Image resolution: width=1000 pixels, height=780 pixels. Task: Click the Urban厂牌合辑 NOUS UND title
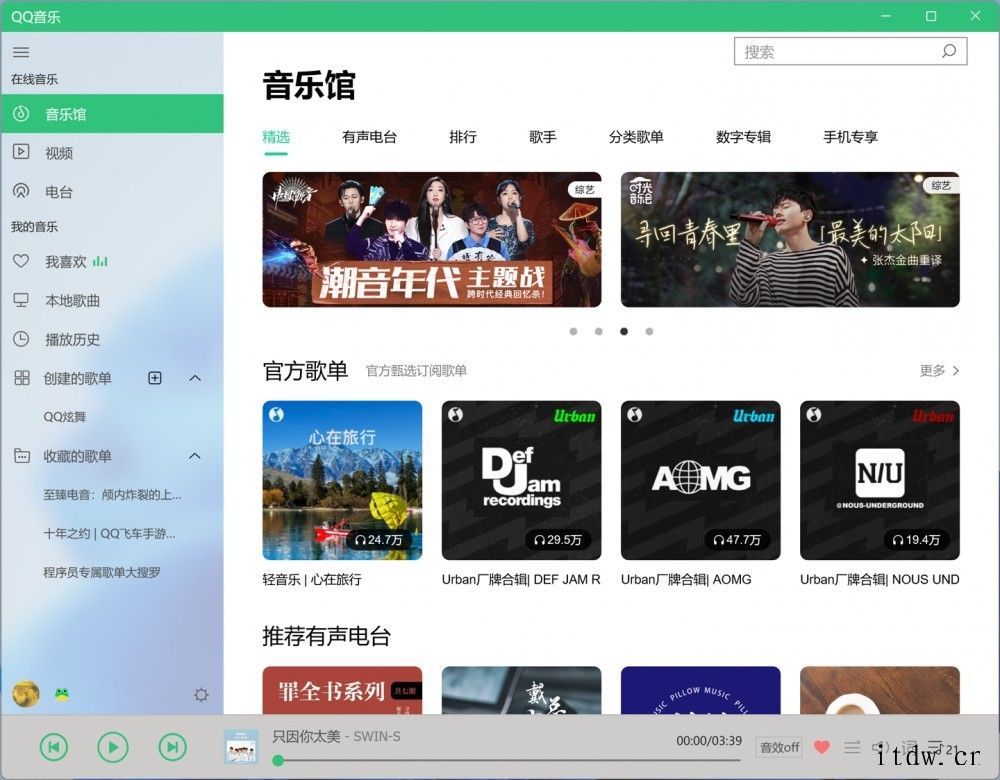879,579
